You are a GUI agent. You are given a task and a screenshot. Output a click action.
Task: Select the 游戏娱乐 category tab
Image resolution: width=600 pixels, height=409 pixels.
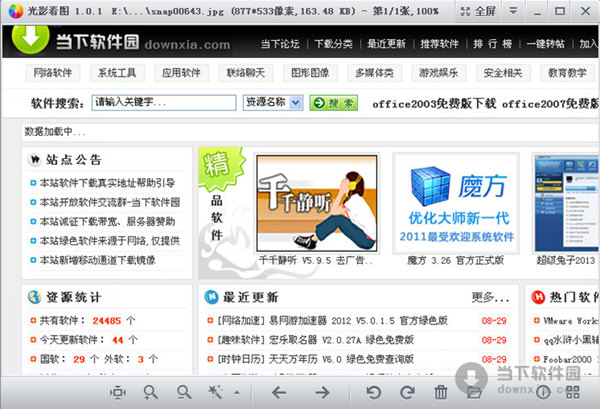coord(439,73)
